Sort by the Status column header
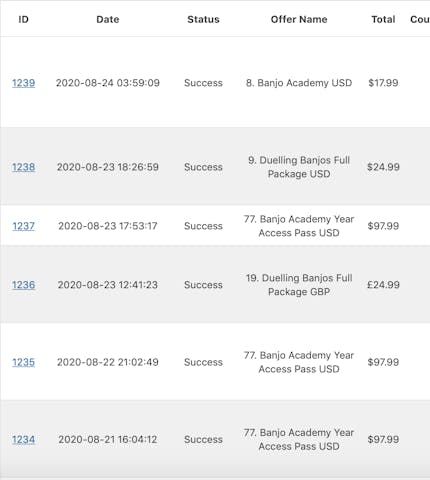The image size is (430, 480). pyautogui.click(x=203, y=19)
